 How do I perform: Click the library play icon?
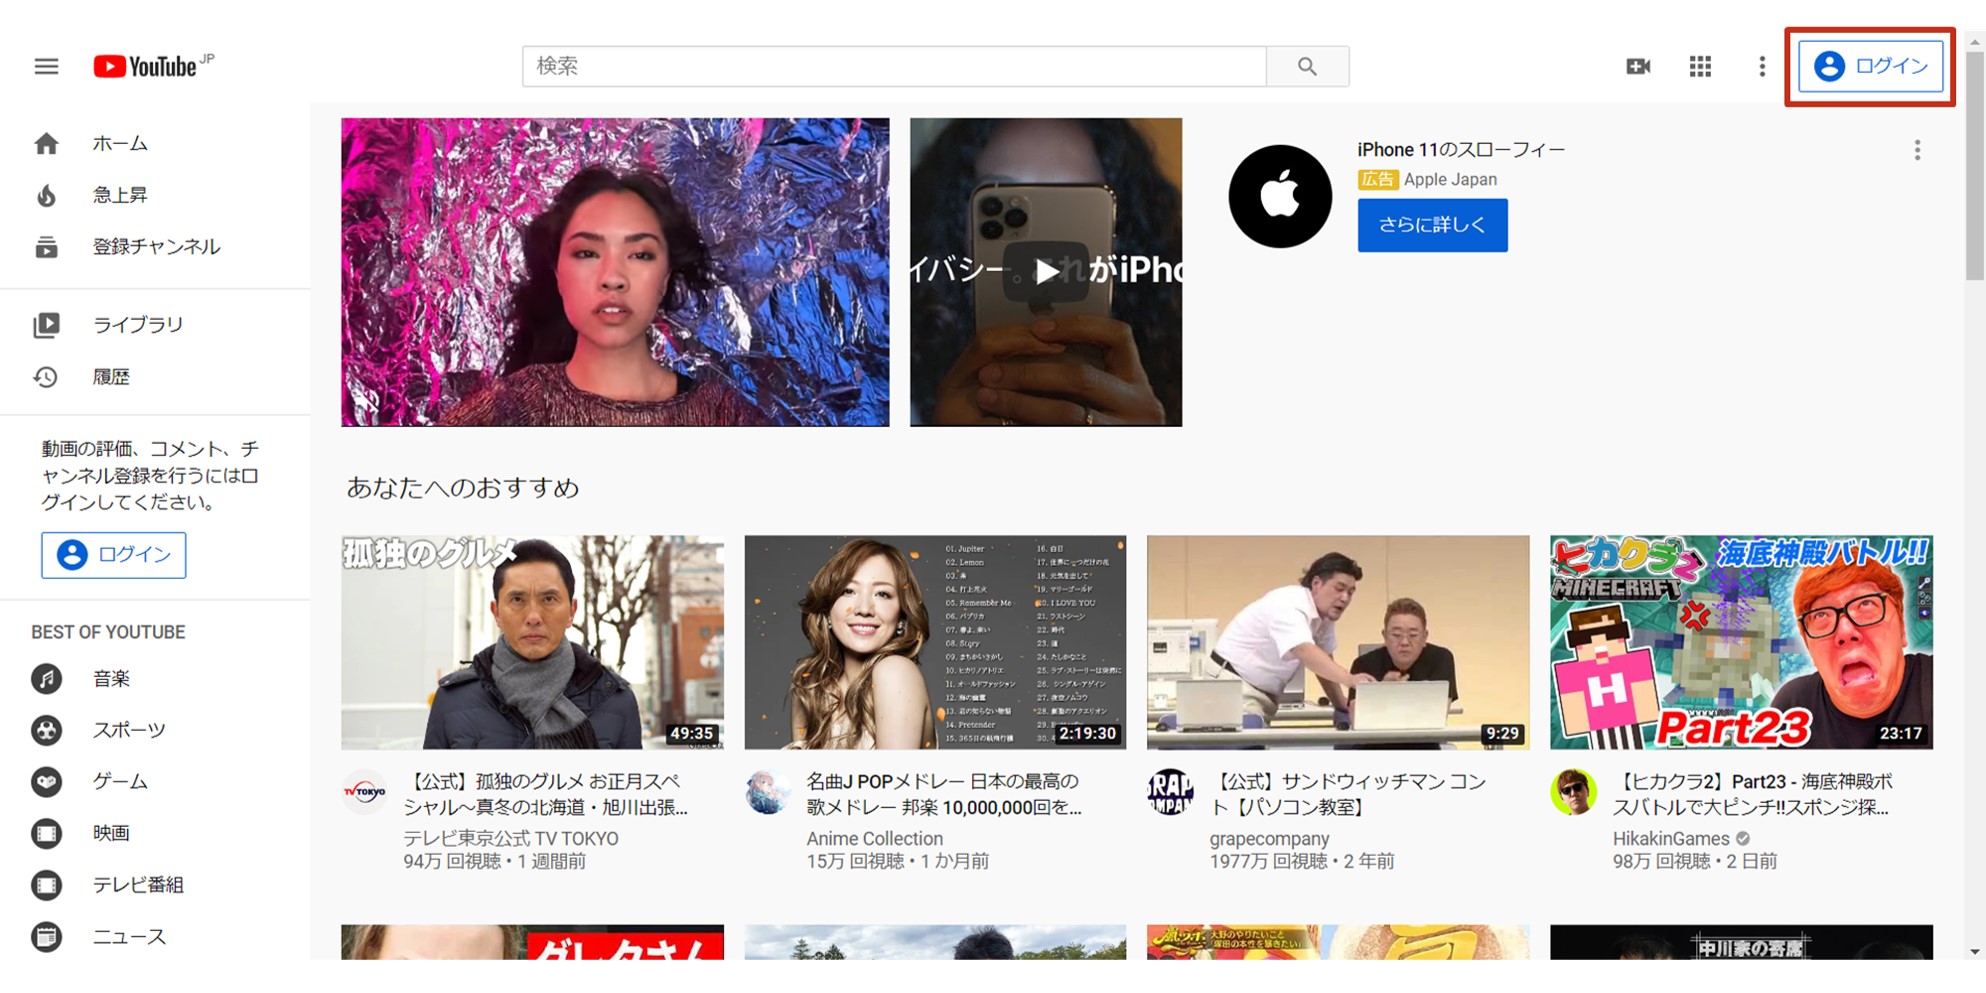coord(46,325)
